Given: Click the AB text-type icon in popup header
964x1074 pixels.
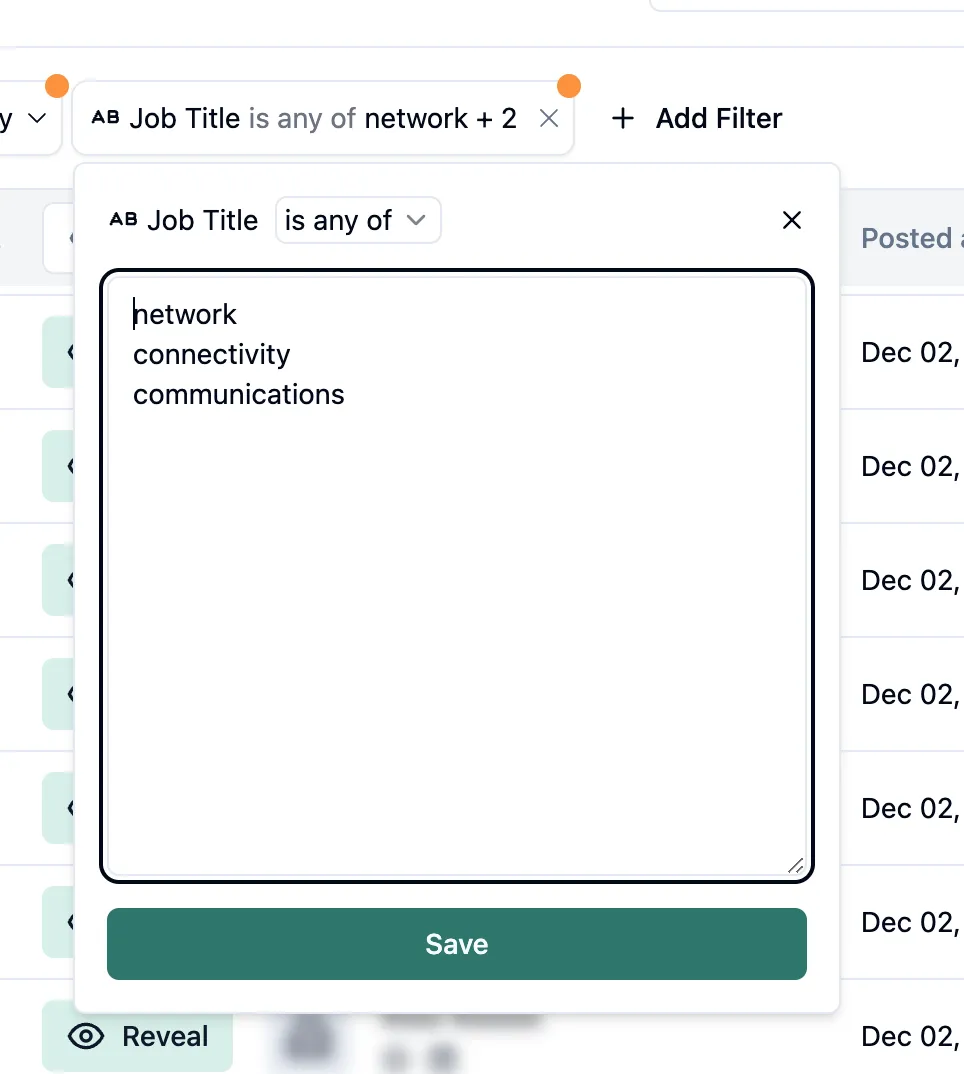Looking at the screenshot, I should pos(122,220).
